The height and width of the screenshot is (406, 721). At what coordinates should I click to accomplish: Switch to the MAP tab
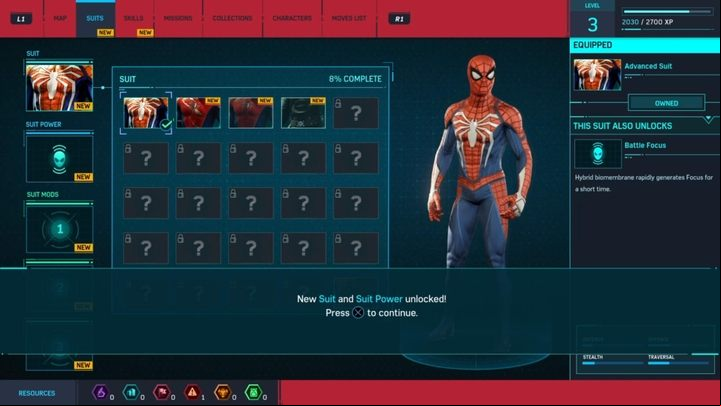tap(60, 18)
